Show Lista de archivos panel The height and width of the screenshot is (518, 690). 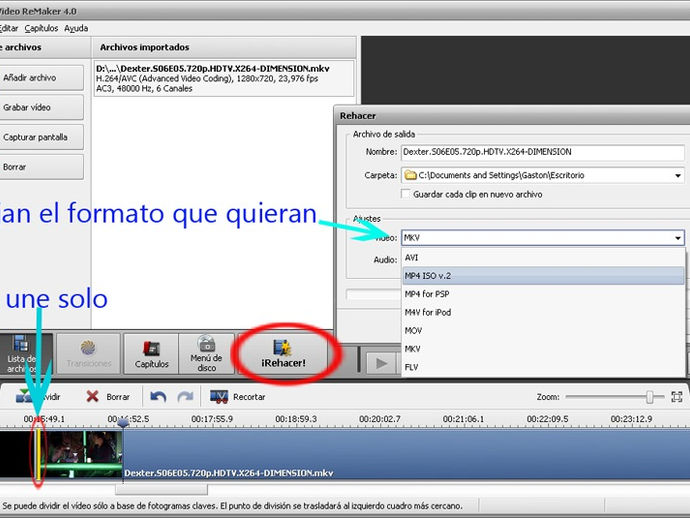[x=26, y=354]
